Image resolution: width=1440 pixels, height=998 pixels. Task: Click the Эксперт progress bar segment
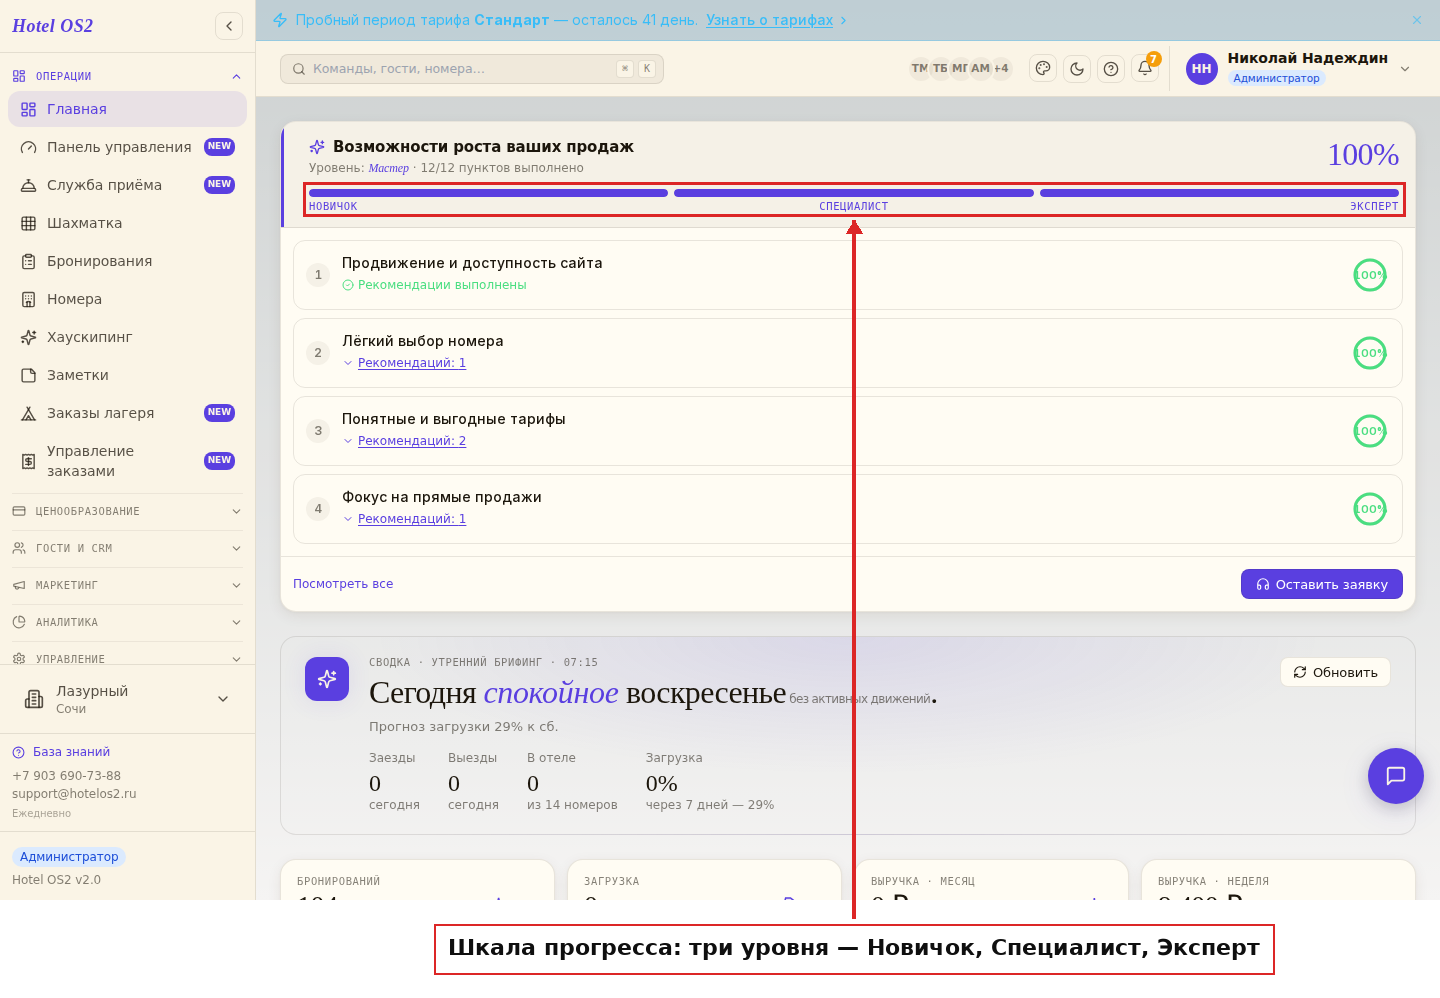click(x=1219, y=193)
